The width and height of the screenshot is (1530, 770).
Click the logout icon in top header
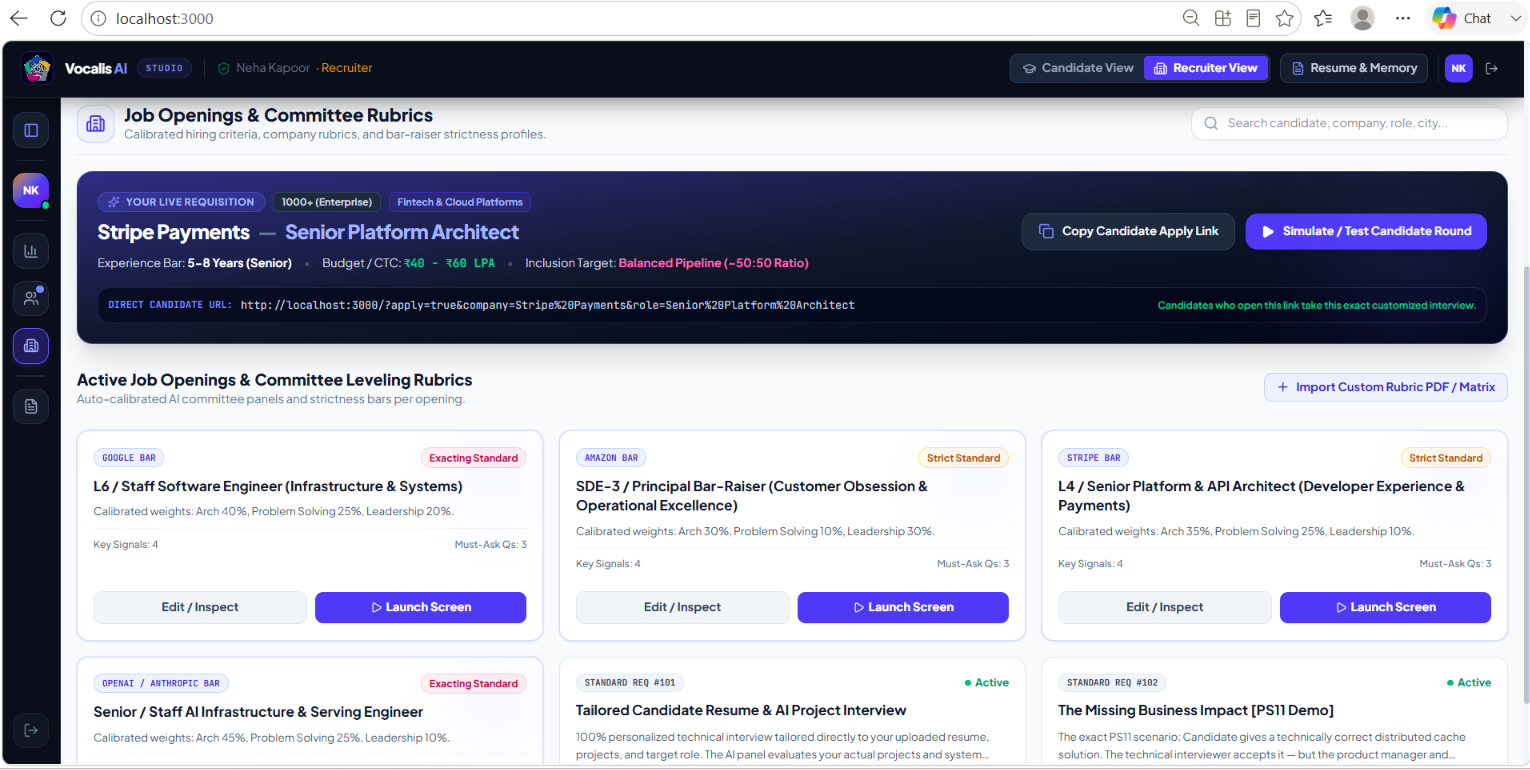[1492, 68]
